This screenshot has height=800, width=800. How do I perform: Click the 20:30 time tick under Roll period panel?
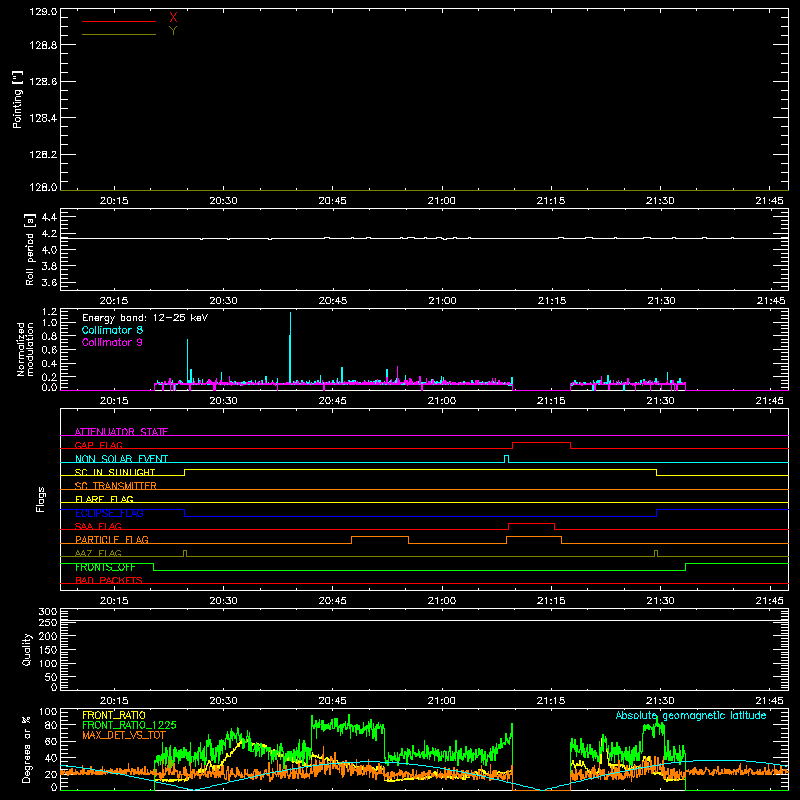click(223, 301)
